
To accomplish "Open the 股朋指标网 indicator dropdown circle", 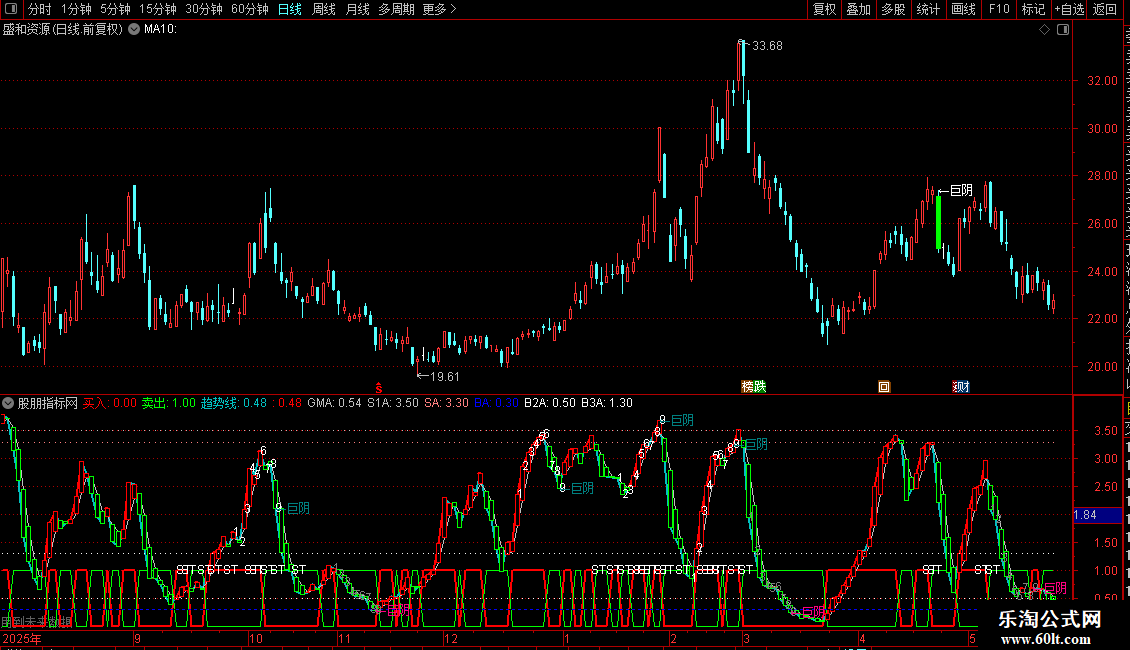I will [x=8, y=403].
